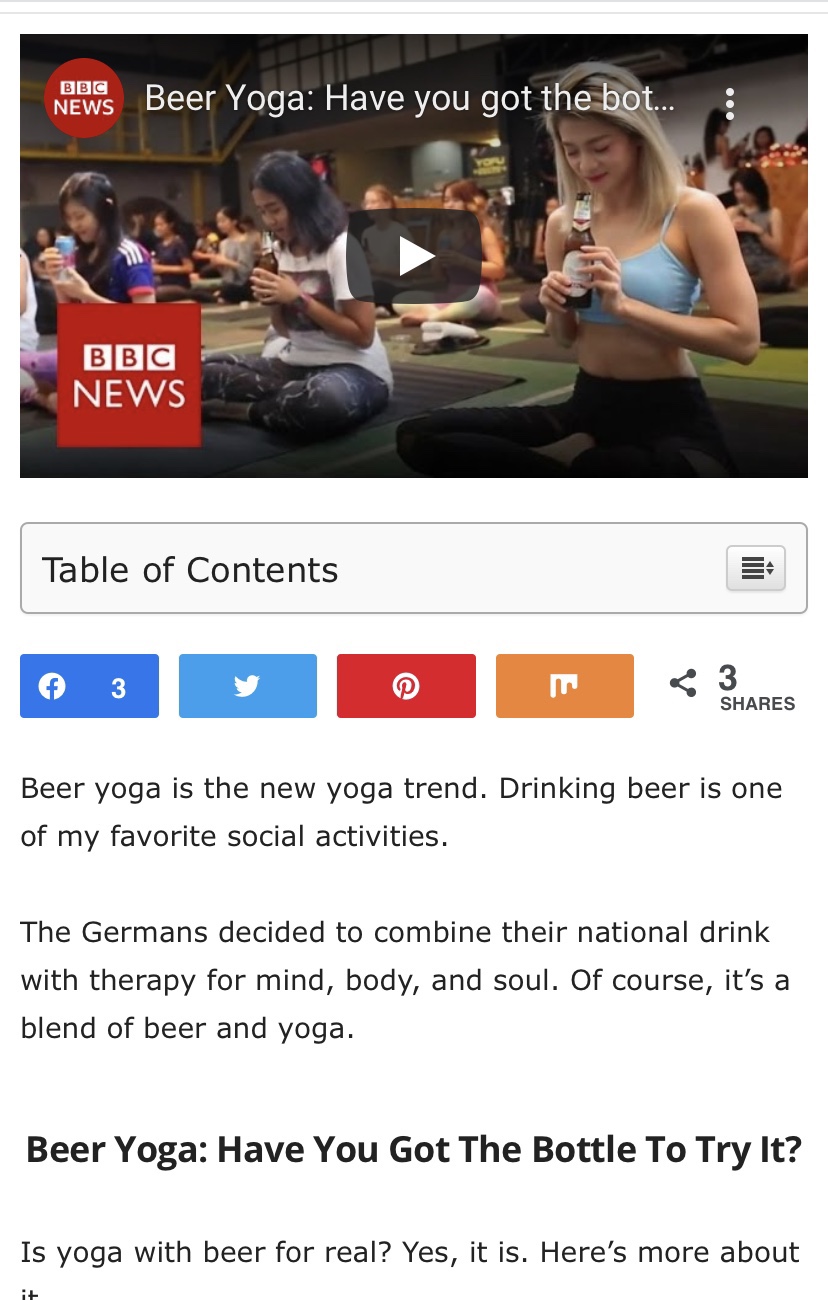Viewport: 828px width, 1300px height.
Task: Click the first paragraph about beer yoga trend
Action: (401, 812)
